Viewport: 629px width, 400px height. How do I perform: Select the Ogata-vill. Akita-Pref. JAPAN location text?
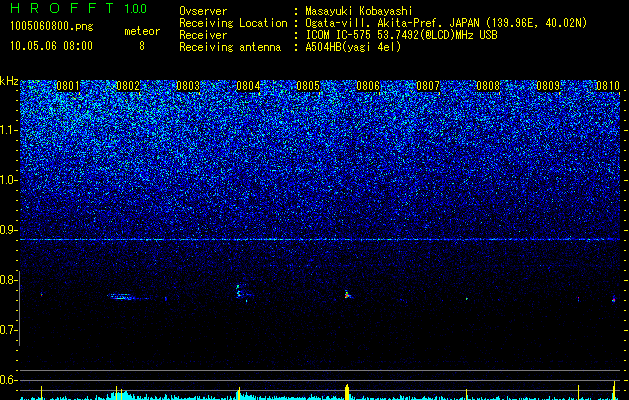tap(446, 23)
